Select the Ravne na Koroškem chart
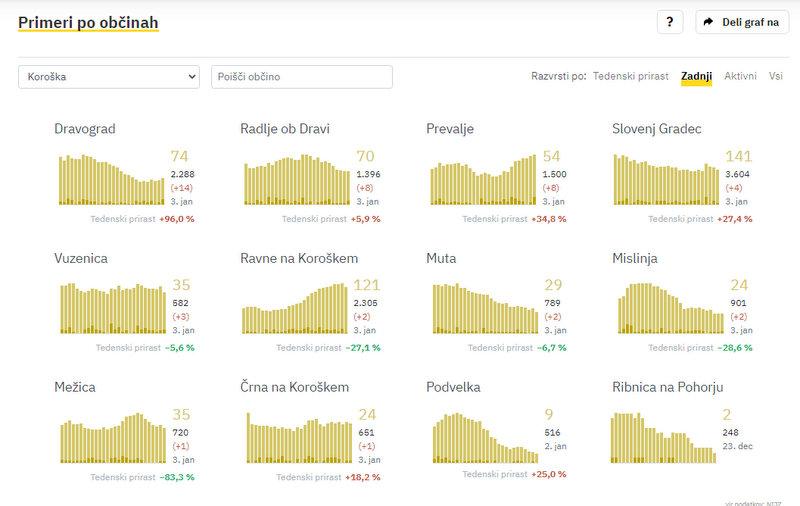 tap(296, 308)
